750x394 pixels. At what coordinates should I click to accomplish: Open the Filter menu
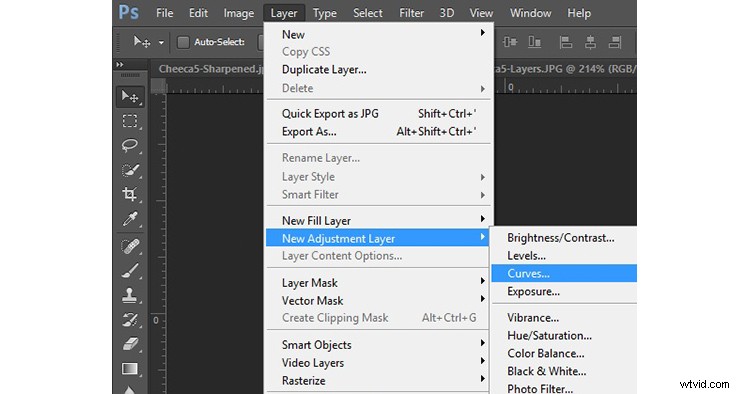coord(411,13)
